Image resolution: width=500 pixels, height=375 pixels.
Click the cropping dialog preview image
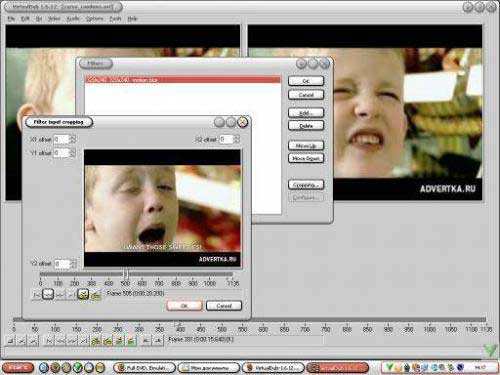click(162, 208)
